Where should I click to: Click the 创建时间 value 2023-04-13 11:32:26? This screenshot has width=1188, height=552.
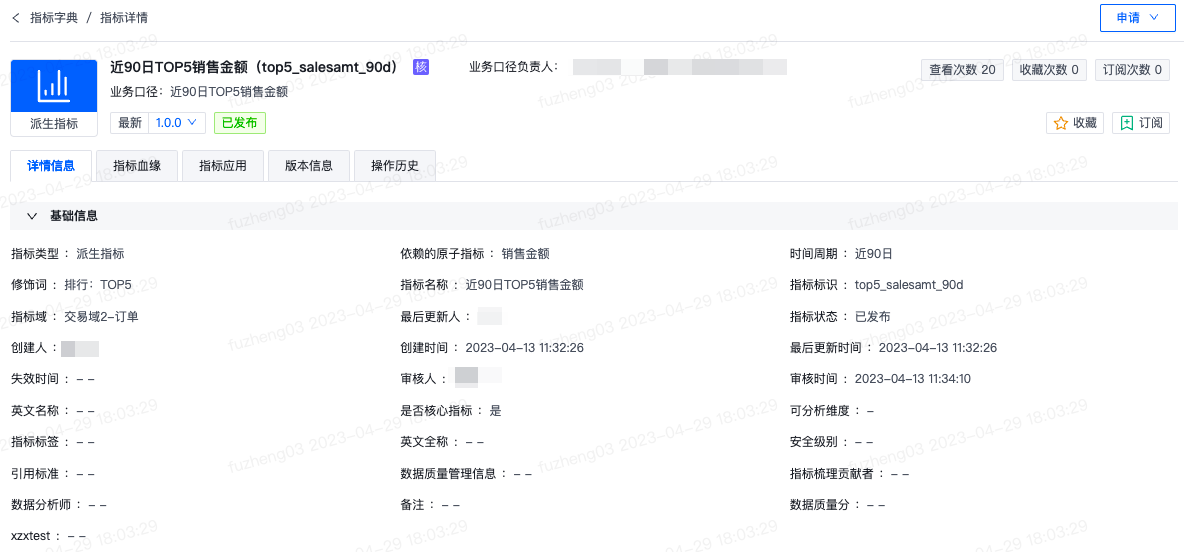524,348
